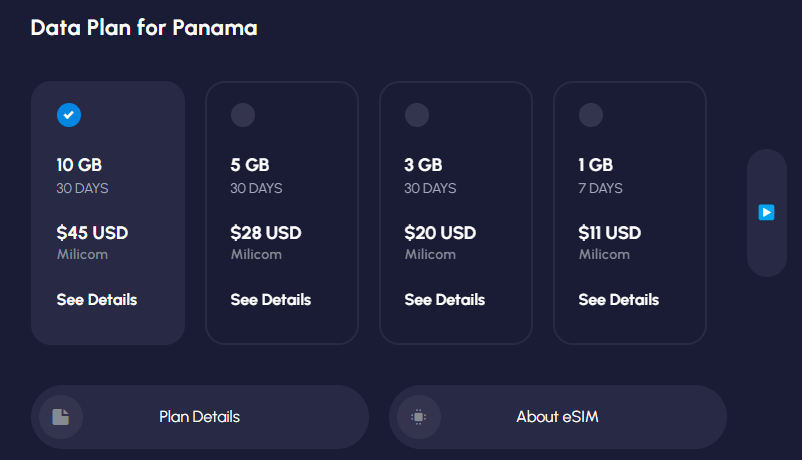802x460 pixels.
Task: Select the 1 GB plan radio circle
Action: 591,115
